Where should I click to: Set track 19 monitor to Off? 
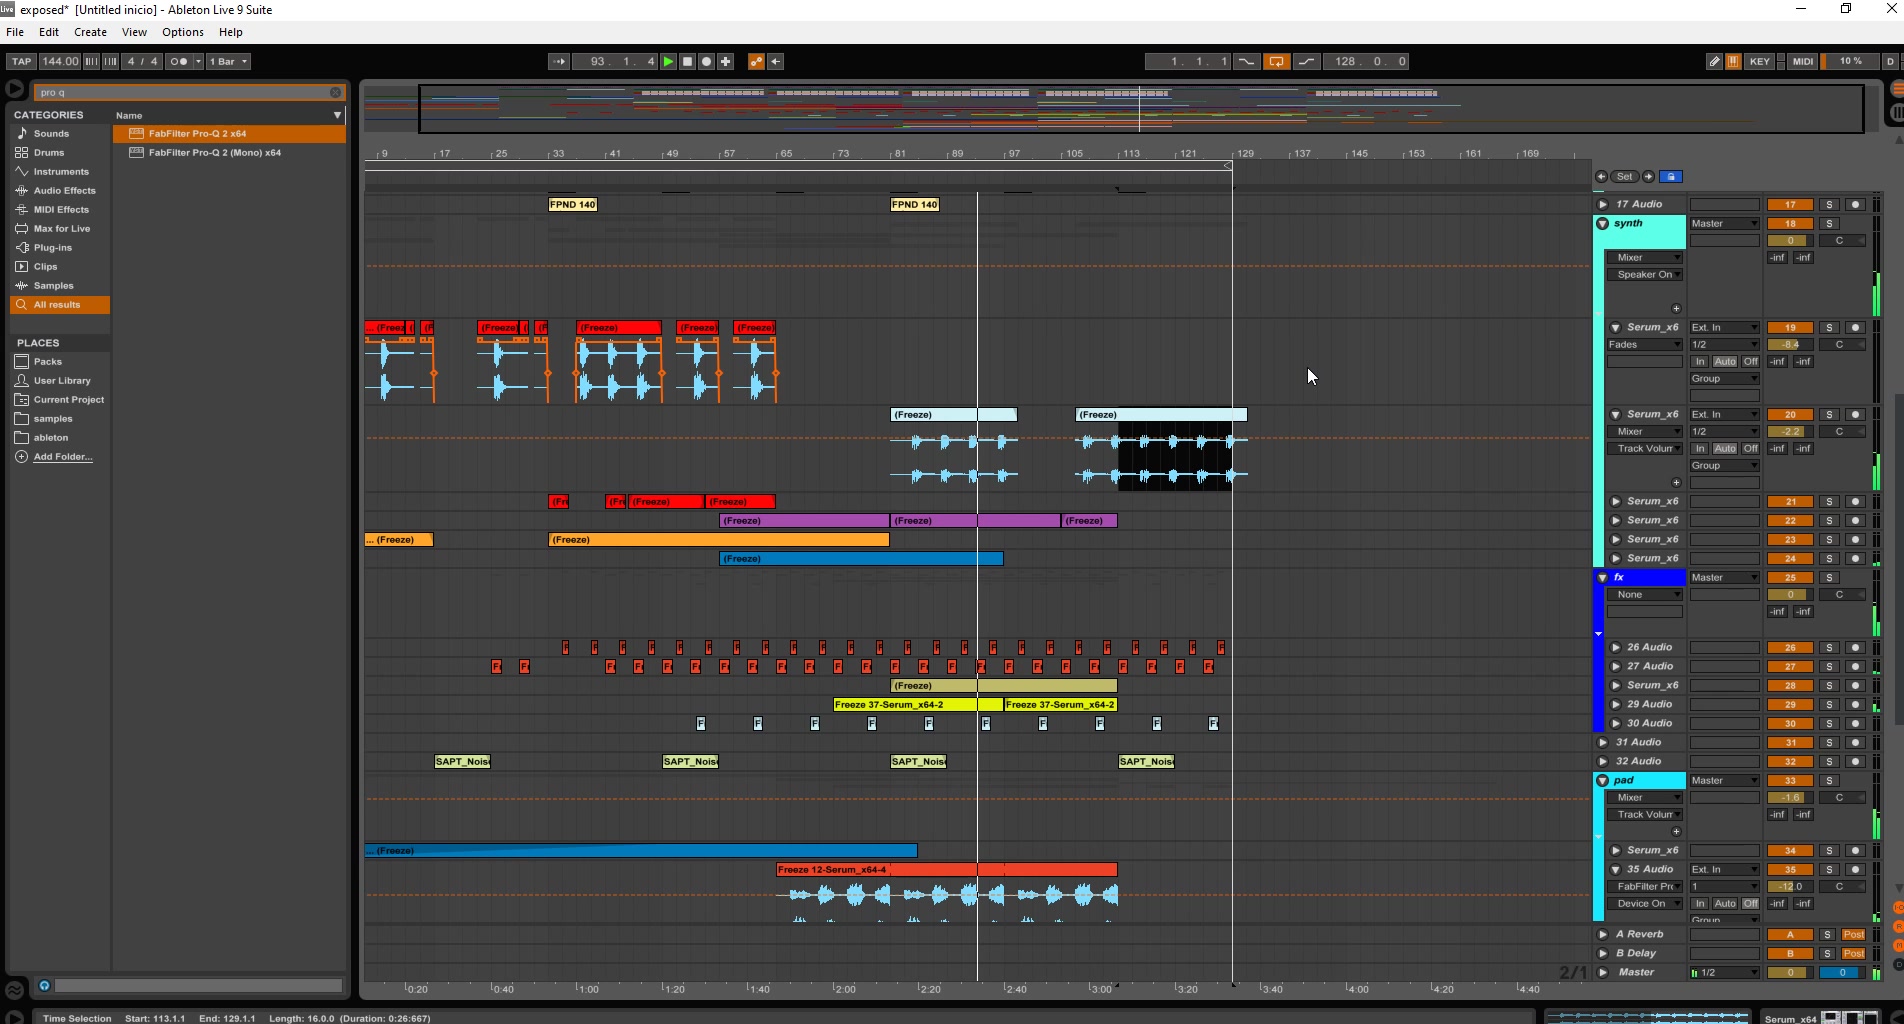point(1750,362)
